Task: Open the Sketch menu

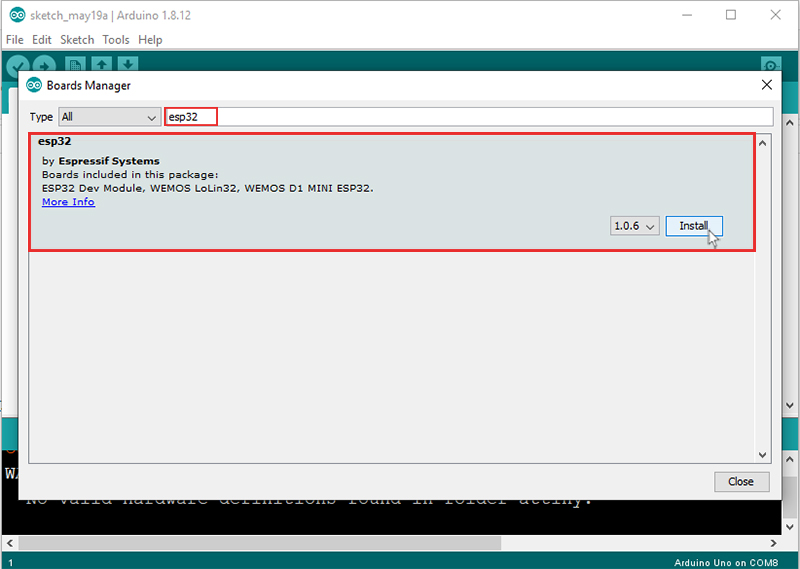Action: click(x=77, y=40)
